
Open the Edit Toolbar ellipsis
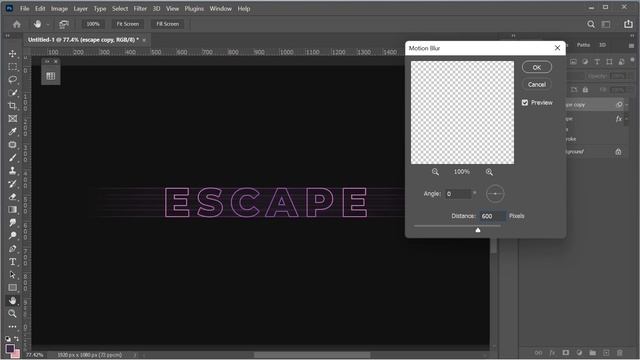point(12,327)
